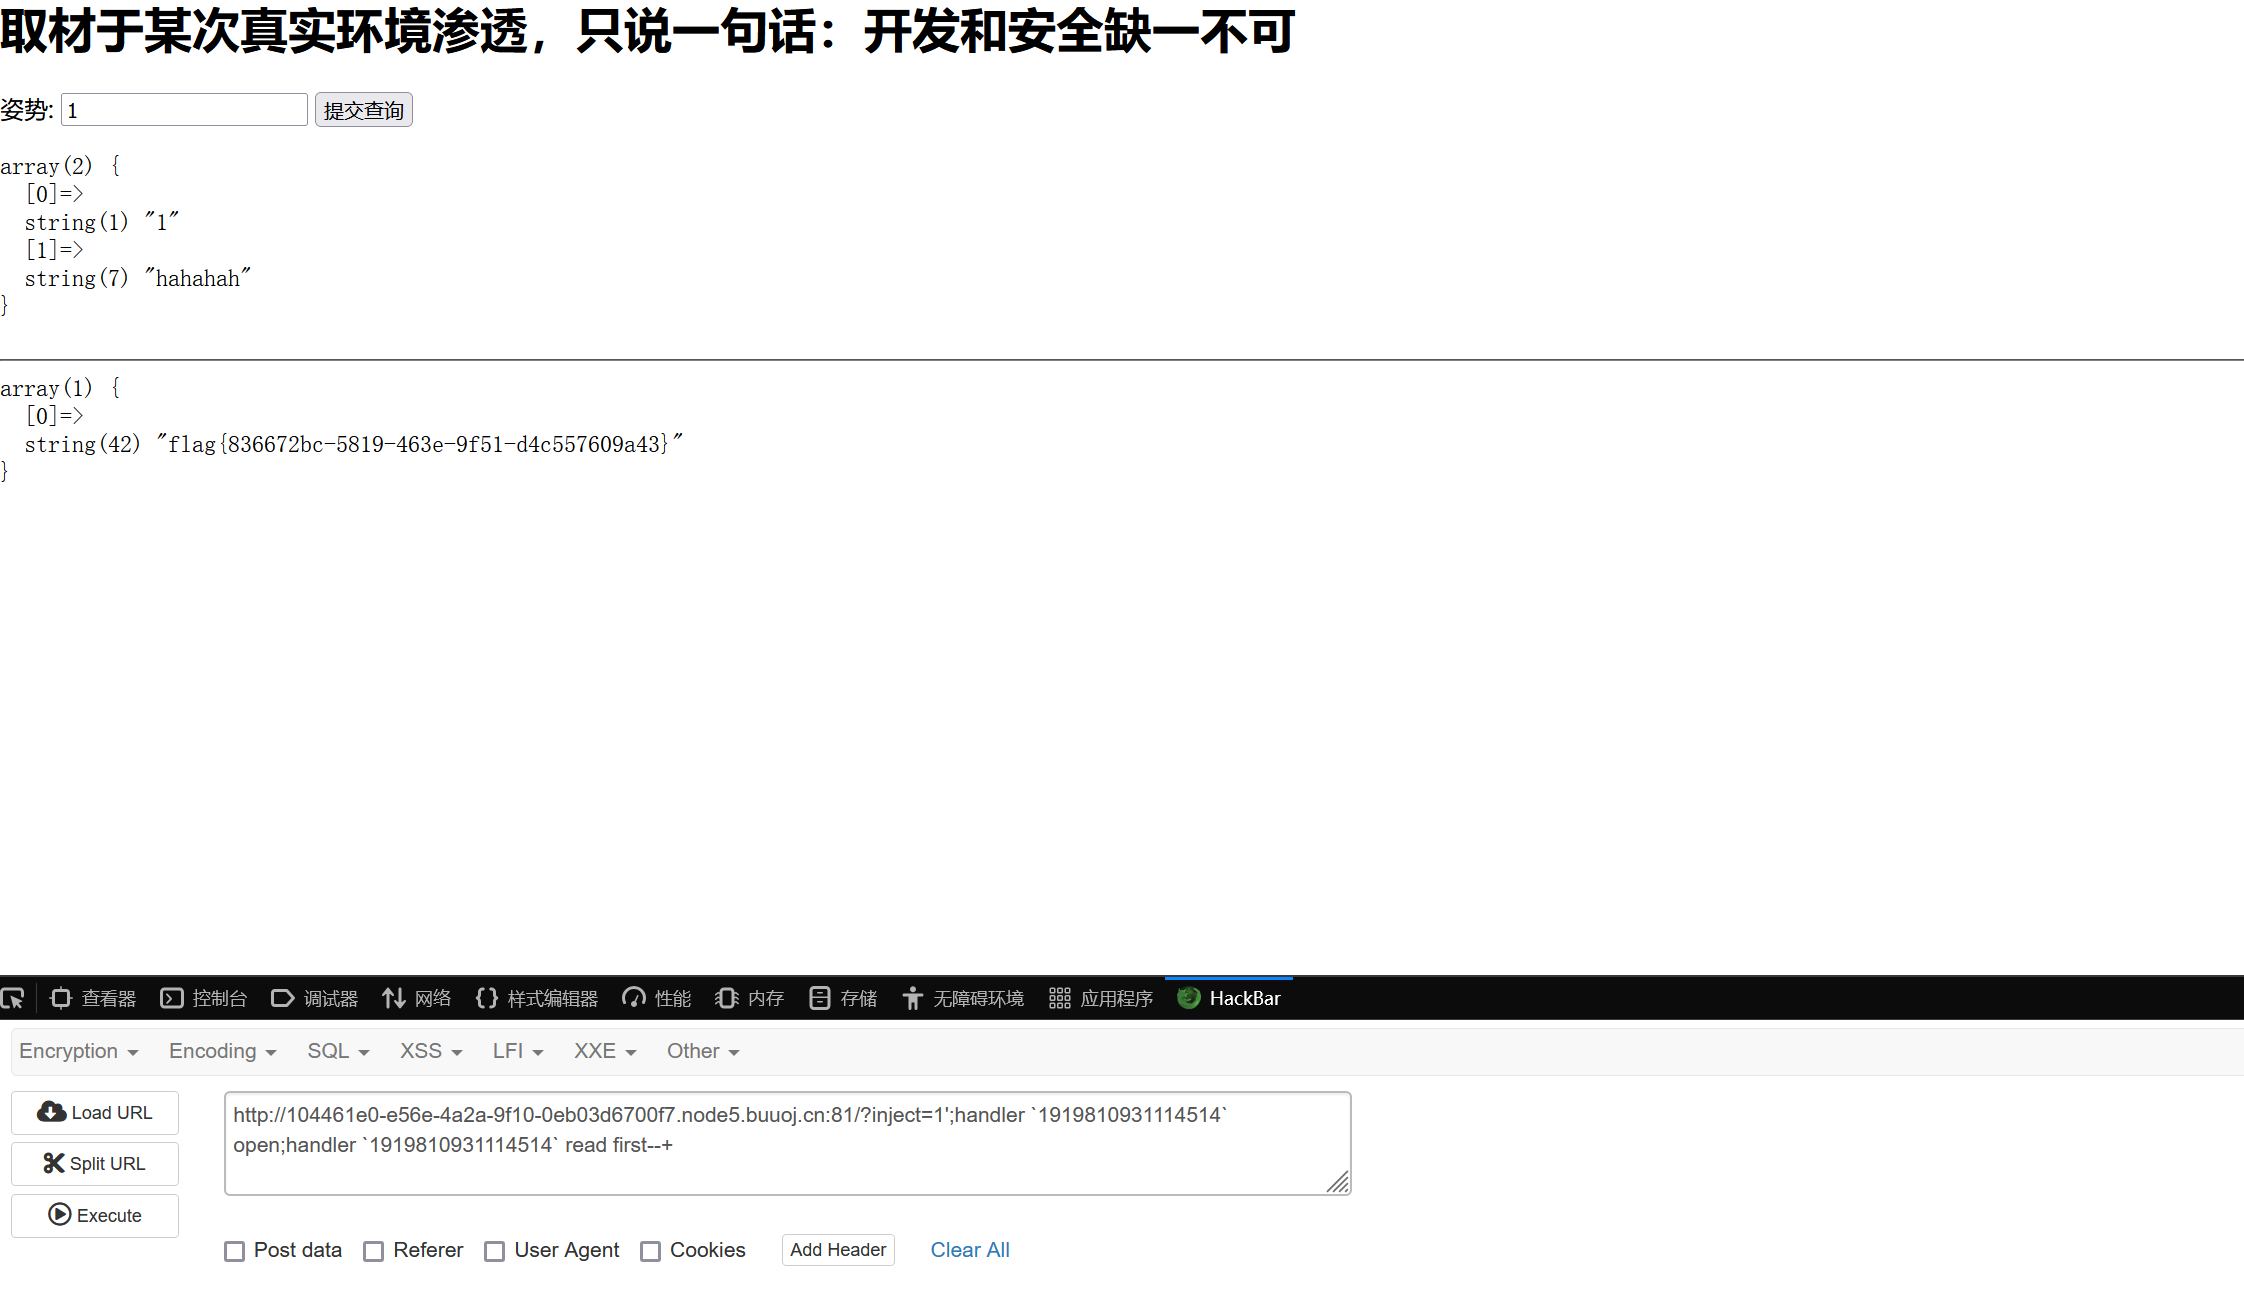Click the 姿势 text input field
2244x1294 pixels.
pyautogui.click(x=184, y=110)
